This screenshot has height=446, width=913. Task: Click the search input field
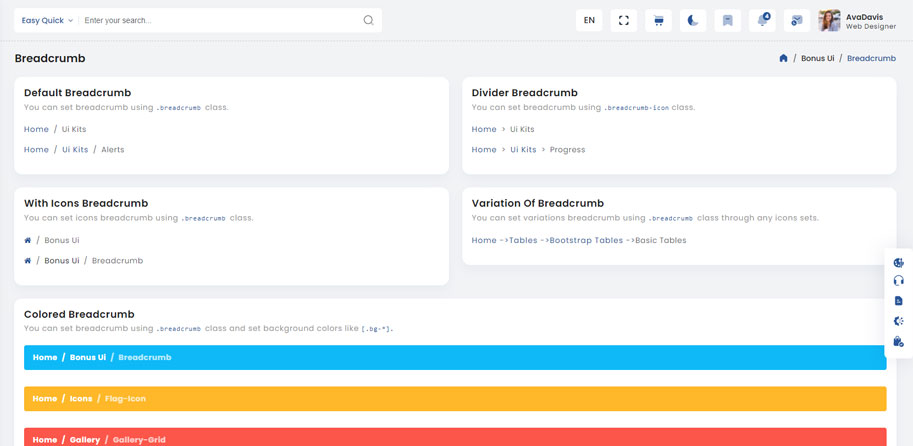(x=220, y=20)
